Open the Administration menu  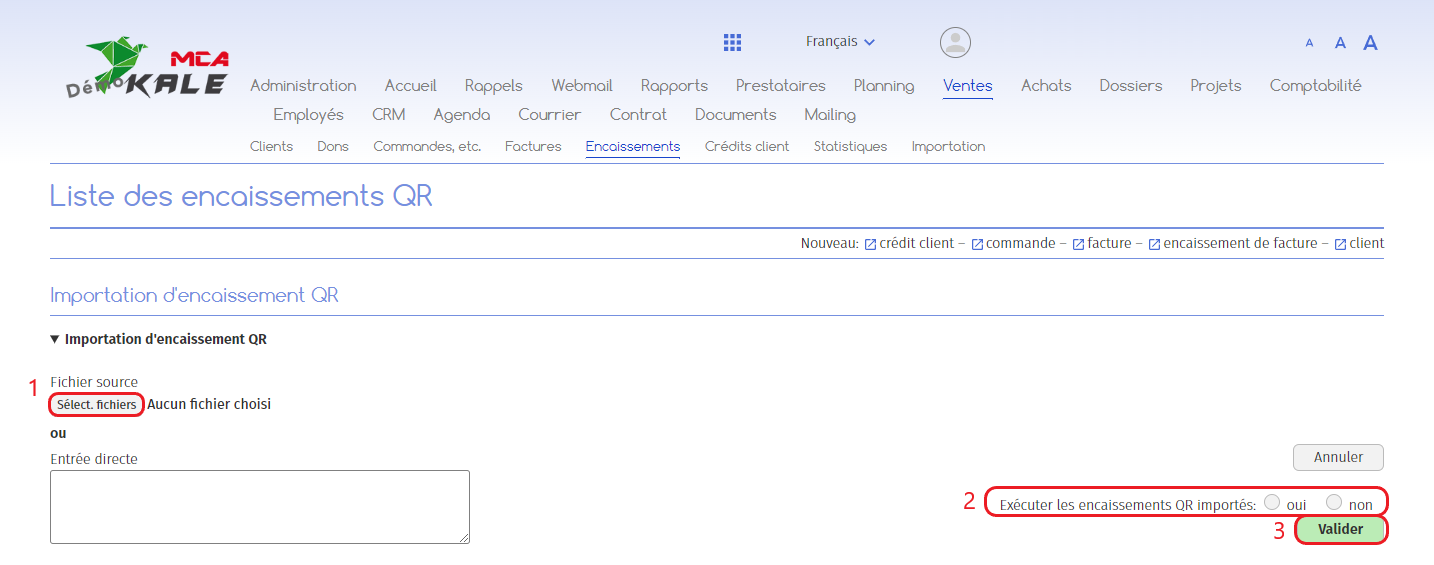[x=303, y=86]
